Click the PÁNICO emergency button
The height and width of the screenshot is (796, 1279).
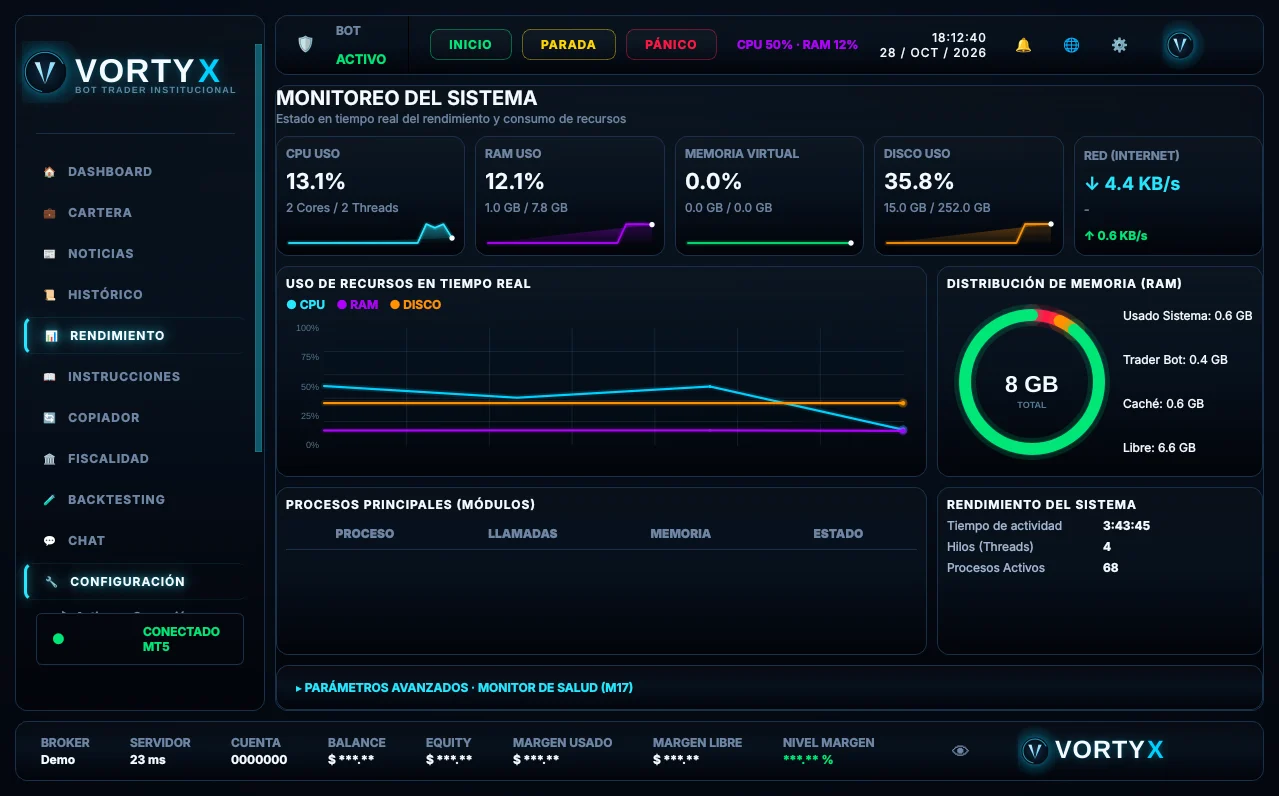coord(671,45)
